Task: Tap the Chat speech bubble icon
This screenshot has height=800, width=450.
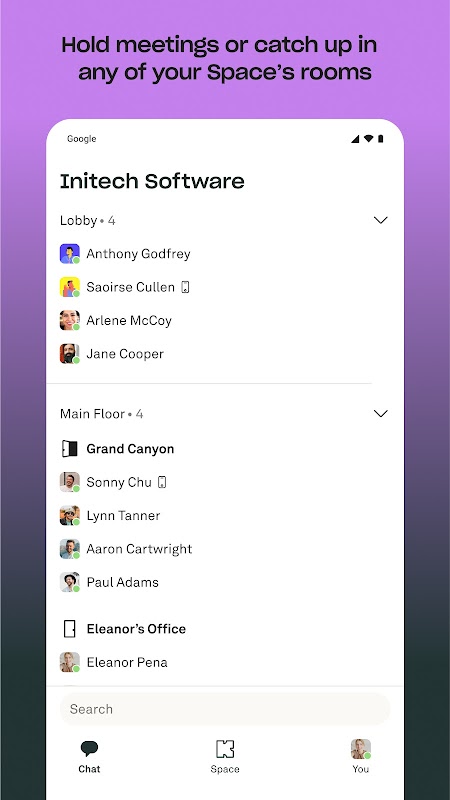Action: (89, 748)
